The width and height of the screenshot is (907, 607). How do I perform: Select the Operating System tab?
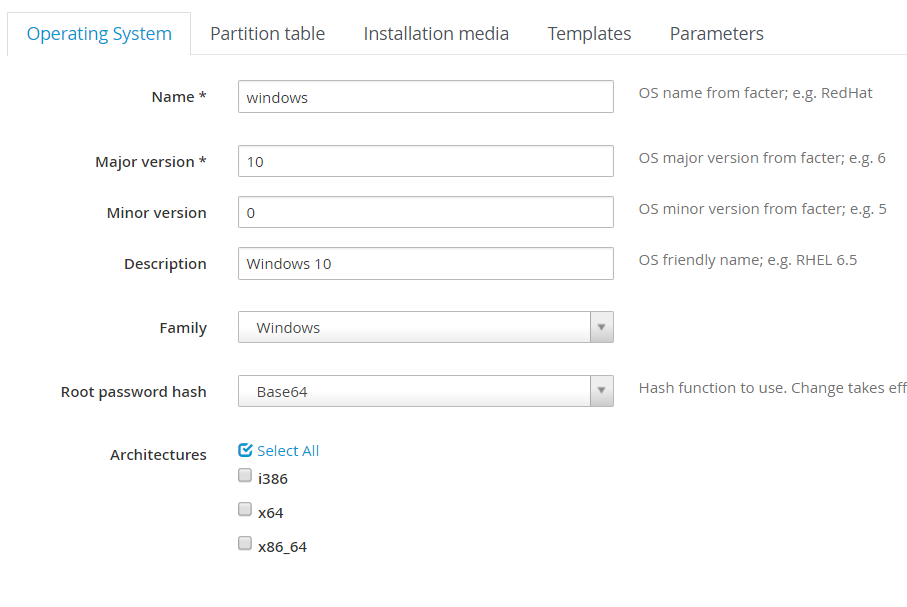point(99,34)
